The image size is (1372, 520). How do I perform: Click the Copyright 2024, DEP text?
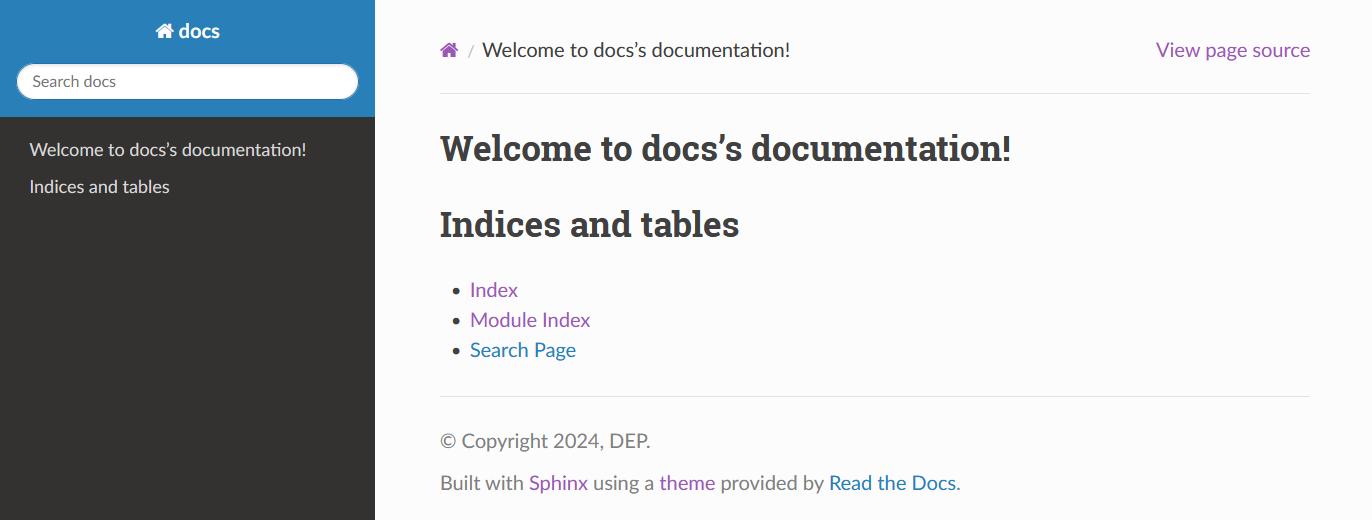coord(545,441)
